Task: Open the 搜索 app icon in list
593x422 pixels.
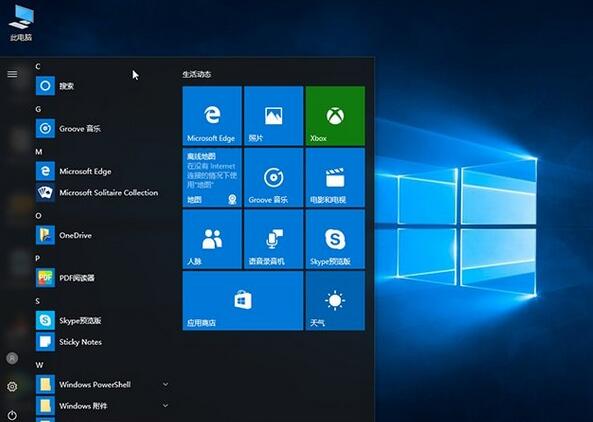Action: coord(45,86)
